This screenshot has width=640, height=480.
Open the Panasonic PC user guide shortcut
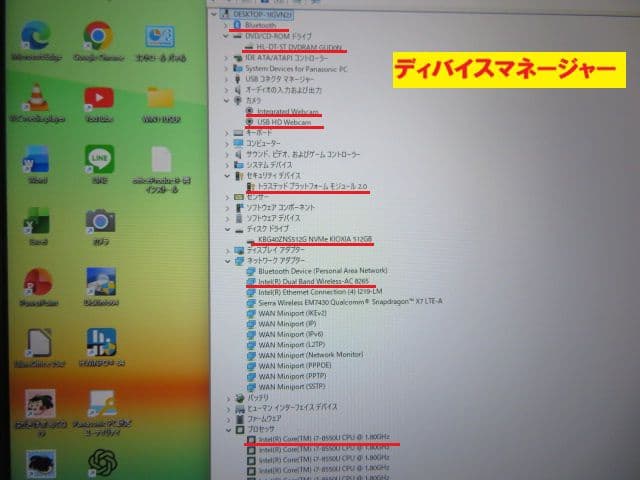point(102,405)
